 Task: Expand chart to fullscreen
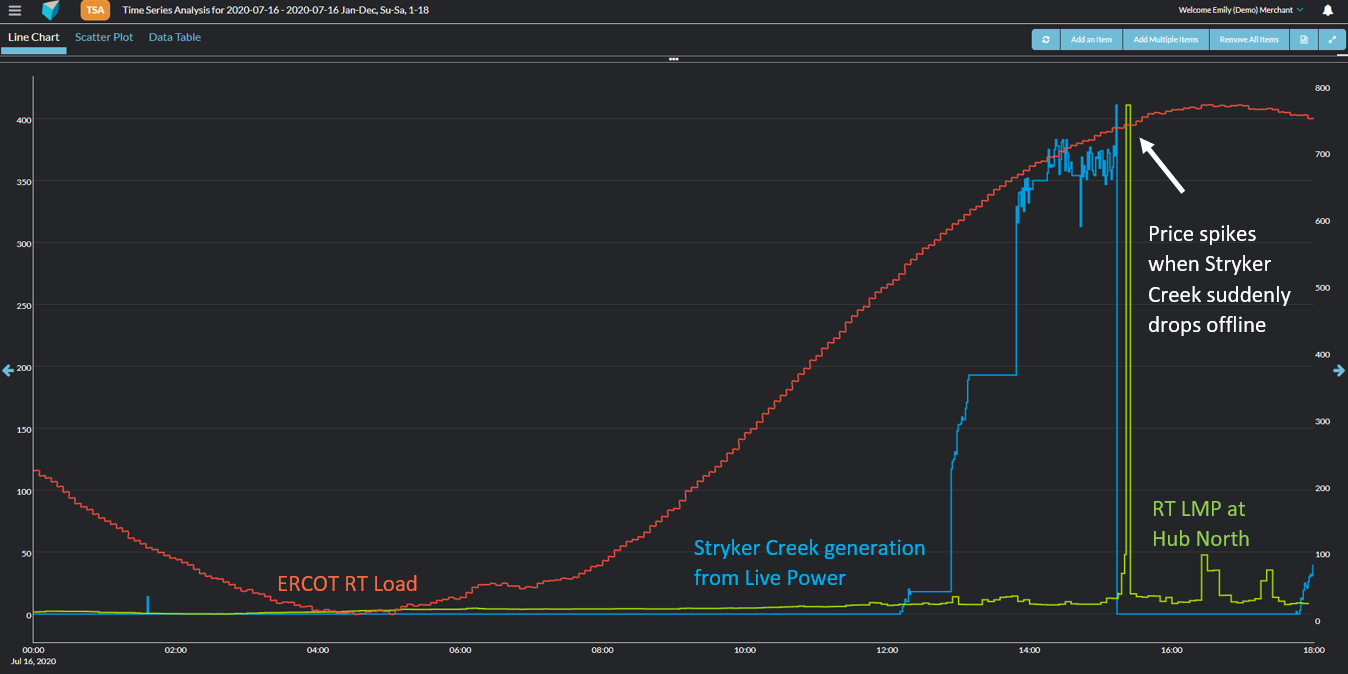pyautogui.click(x=1332, y=39)
